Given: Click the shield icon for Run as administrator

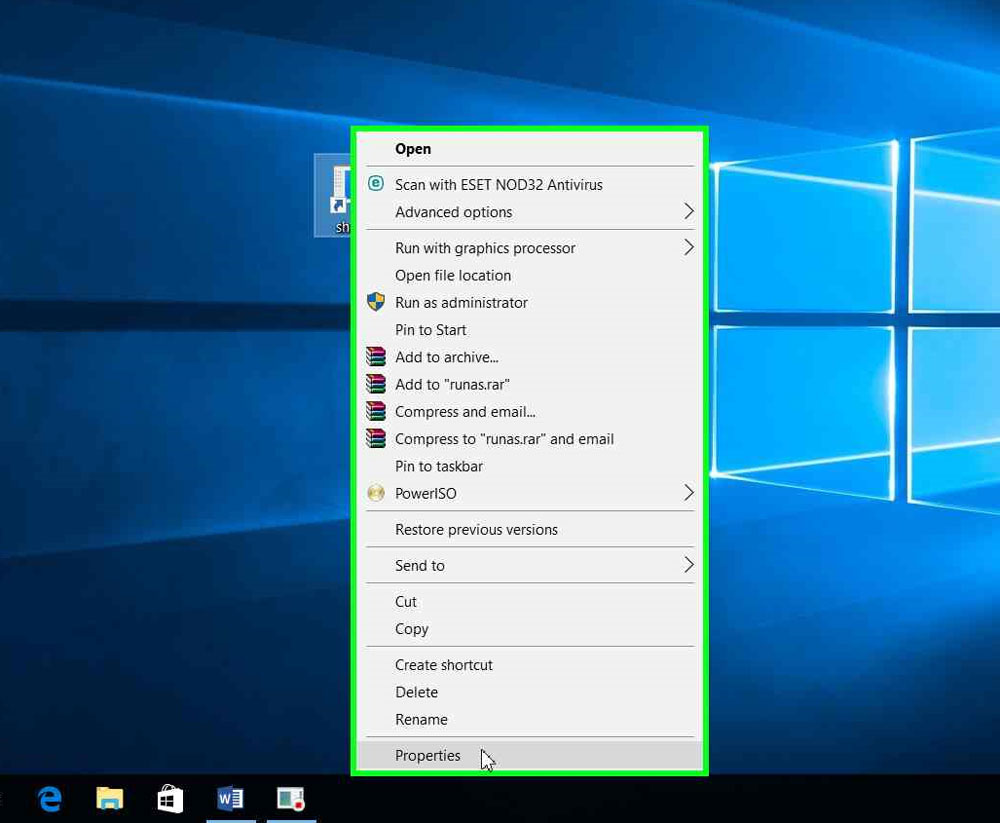Looking at the screenshot, I should point(376,302).
